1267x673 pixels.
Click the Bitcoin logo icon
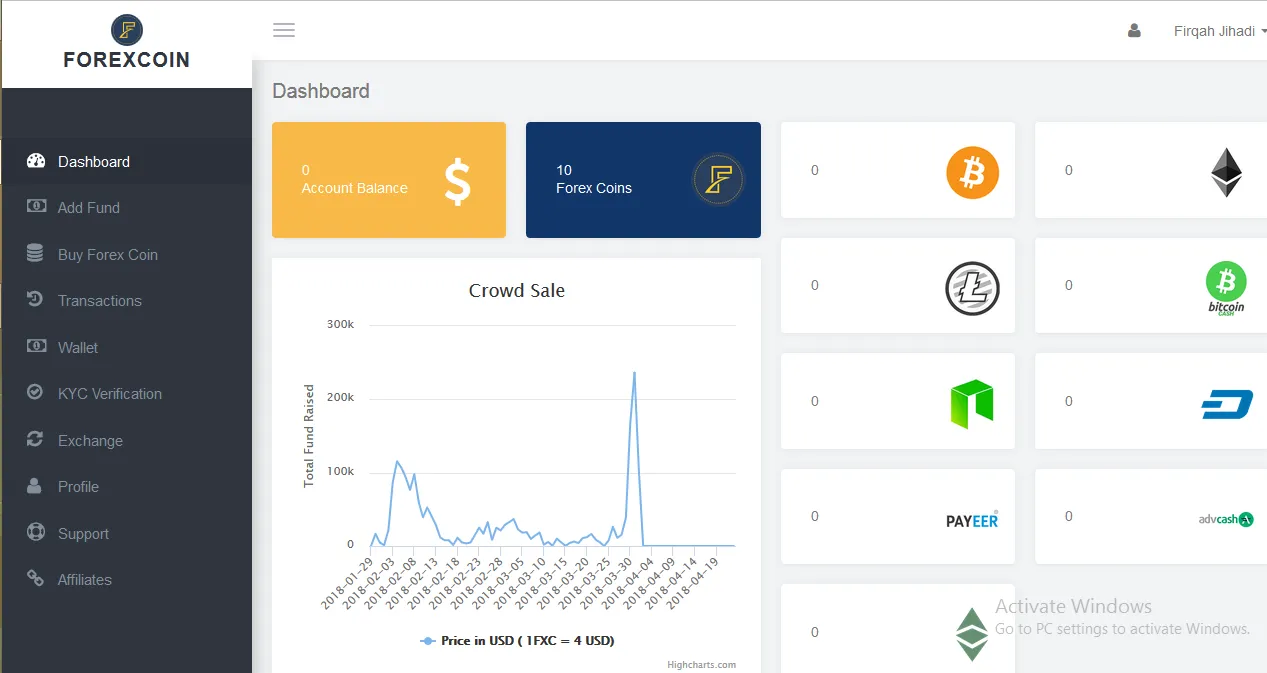click(x=972, y=172)
